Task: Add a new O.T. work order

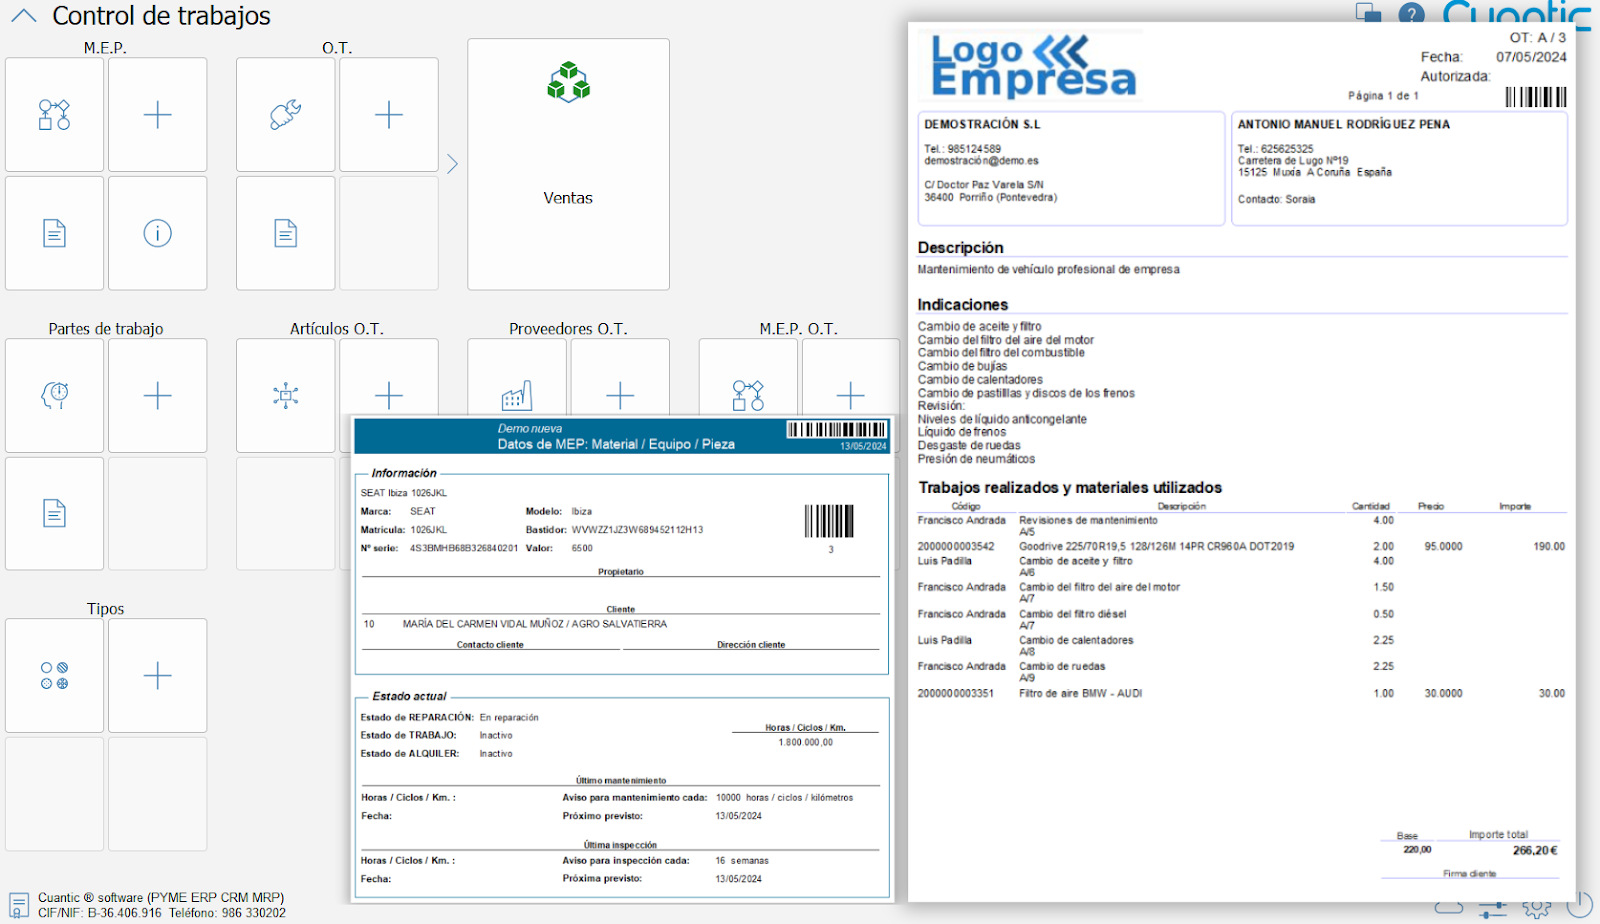Action: click(388, 114)
